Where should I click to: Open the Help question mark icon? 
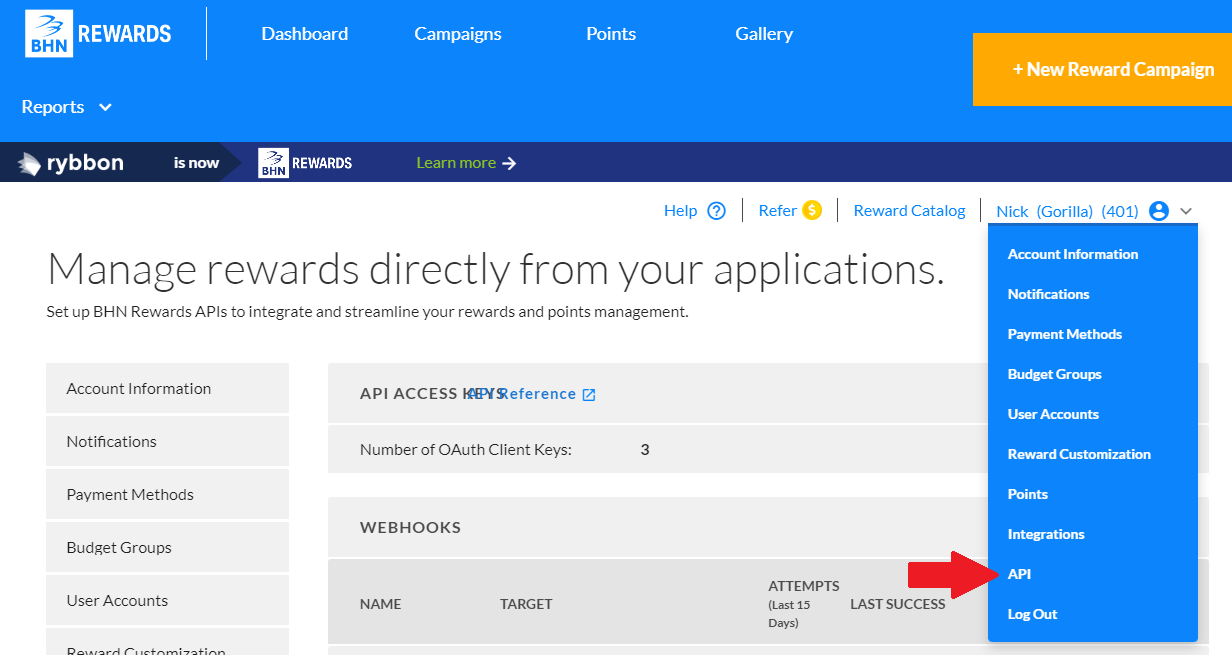716,211
